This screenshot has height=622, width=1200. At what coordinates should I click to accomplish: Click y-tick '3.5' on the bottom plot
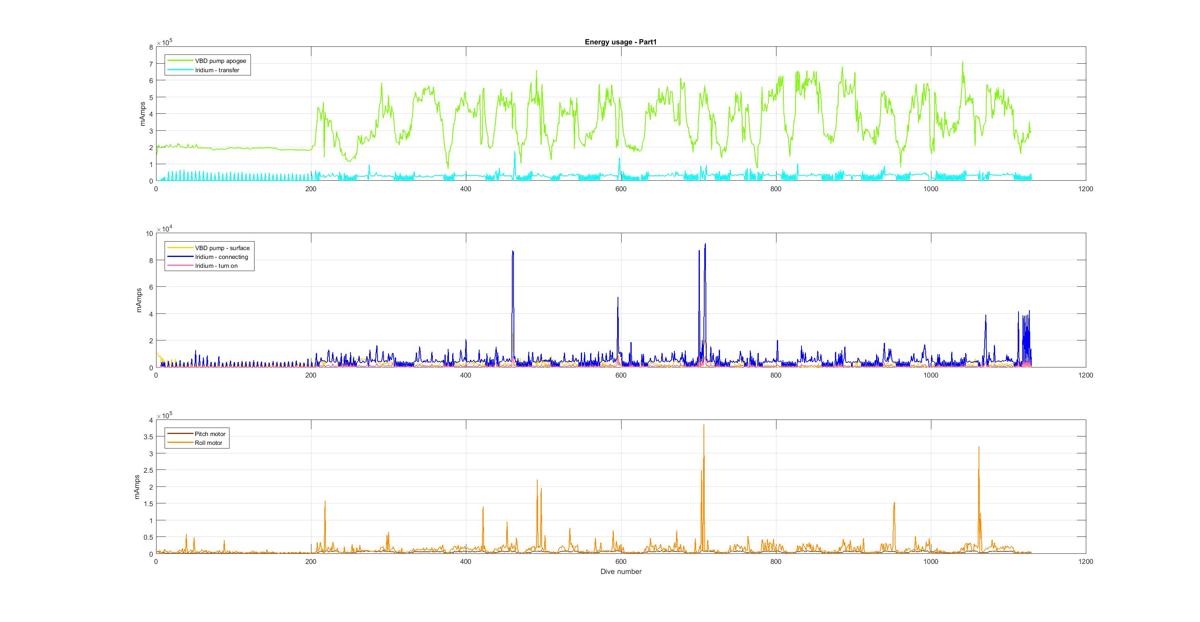(x=149, y=437)
